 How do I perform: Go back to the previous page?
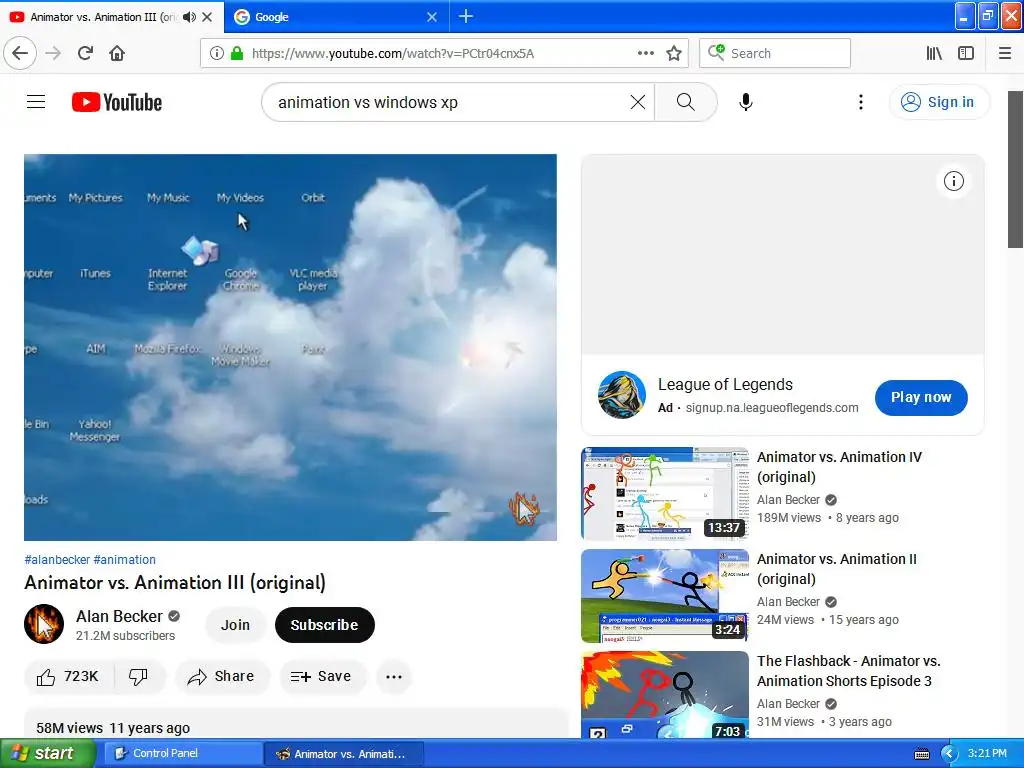point(20,53)
